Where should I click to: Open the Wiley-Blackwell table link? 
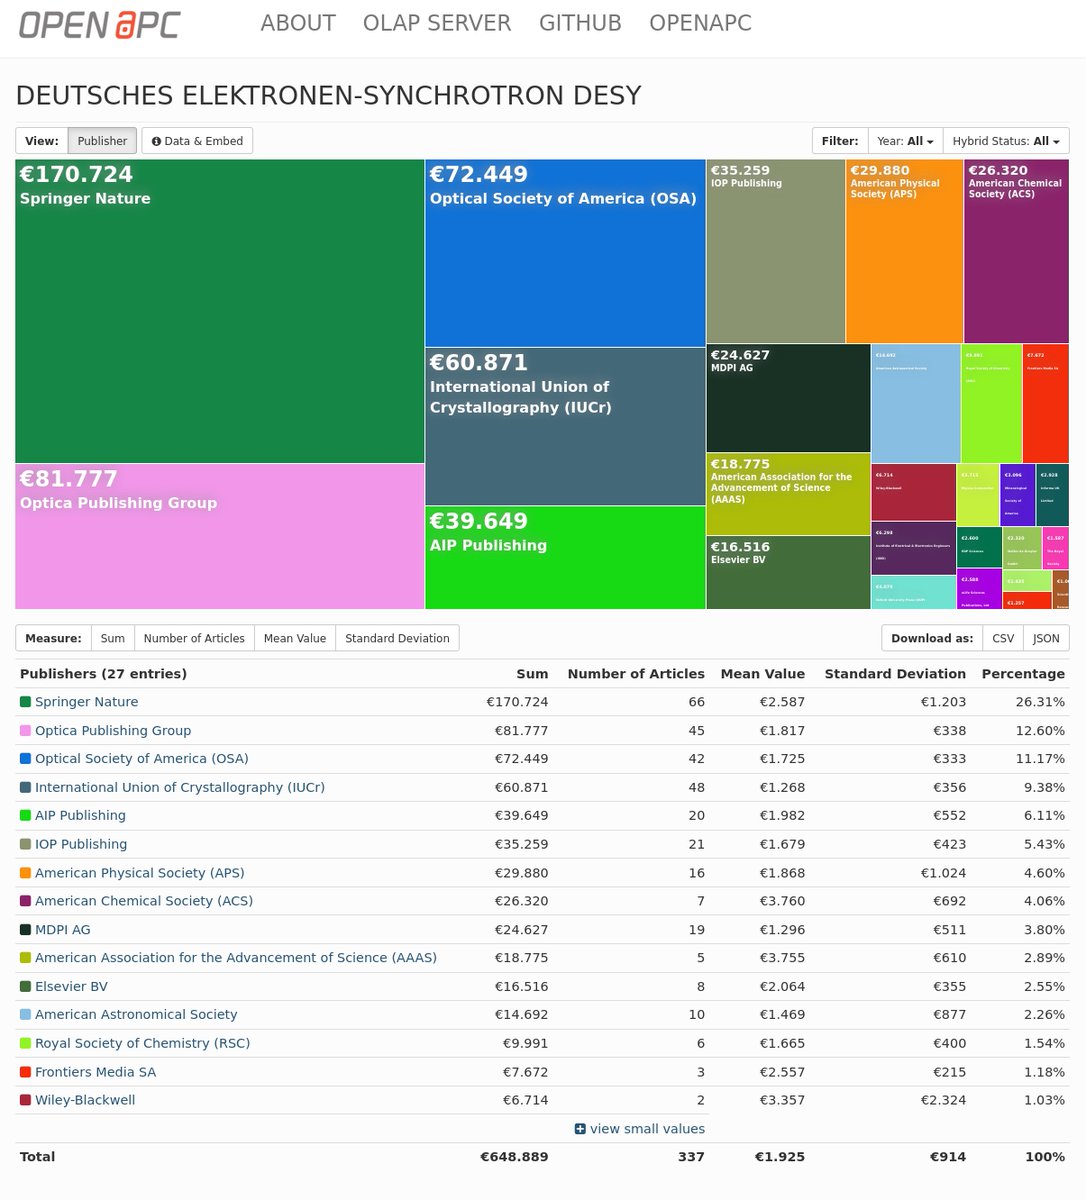[x=85, y=1100]
